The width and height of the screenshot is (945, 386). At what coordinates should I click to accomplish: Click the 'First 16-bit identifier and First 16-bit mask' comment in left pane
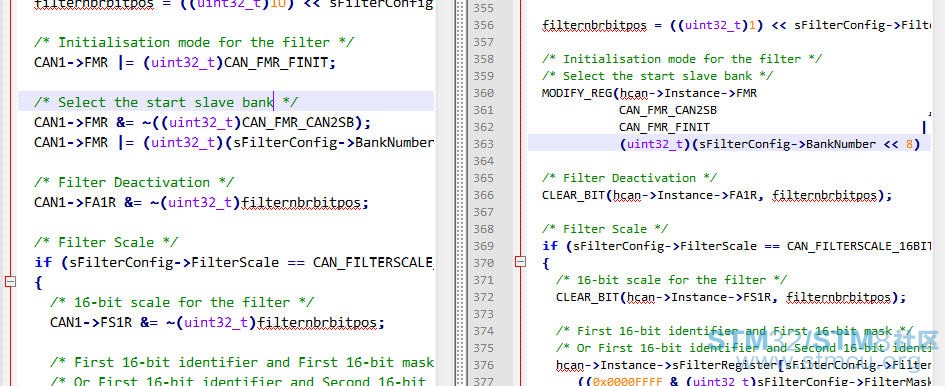point(242,362)
